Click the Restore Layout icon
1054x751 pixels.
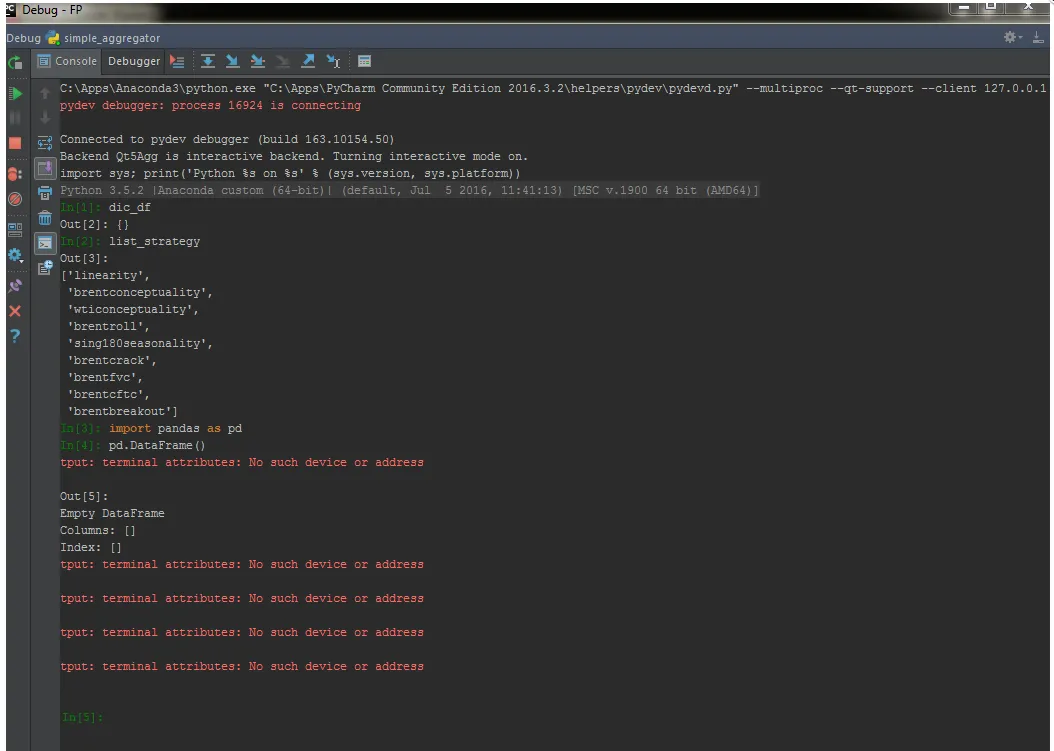click(x=15, y=230)
